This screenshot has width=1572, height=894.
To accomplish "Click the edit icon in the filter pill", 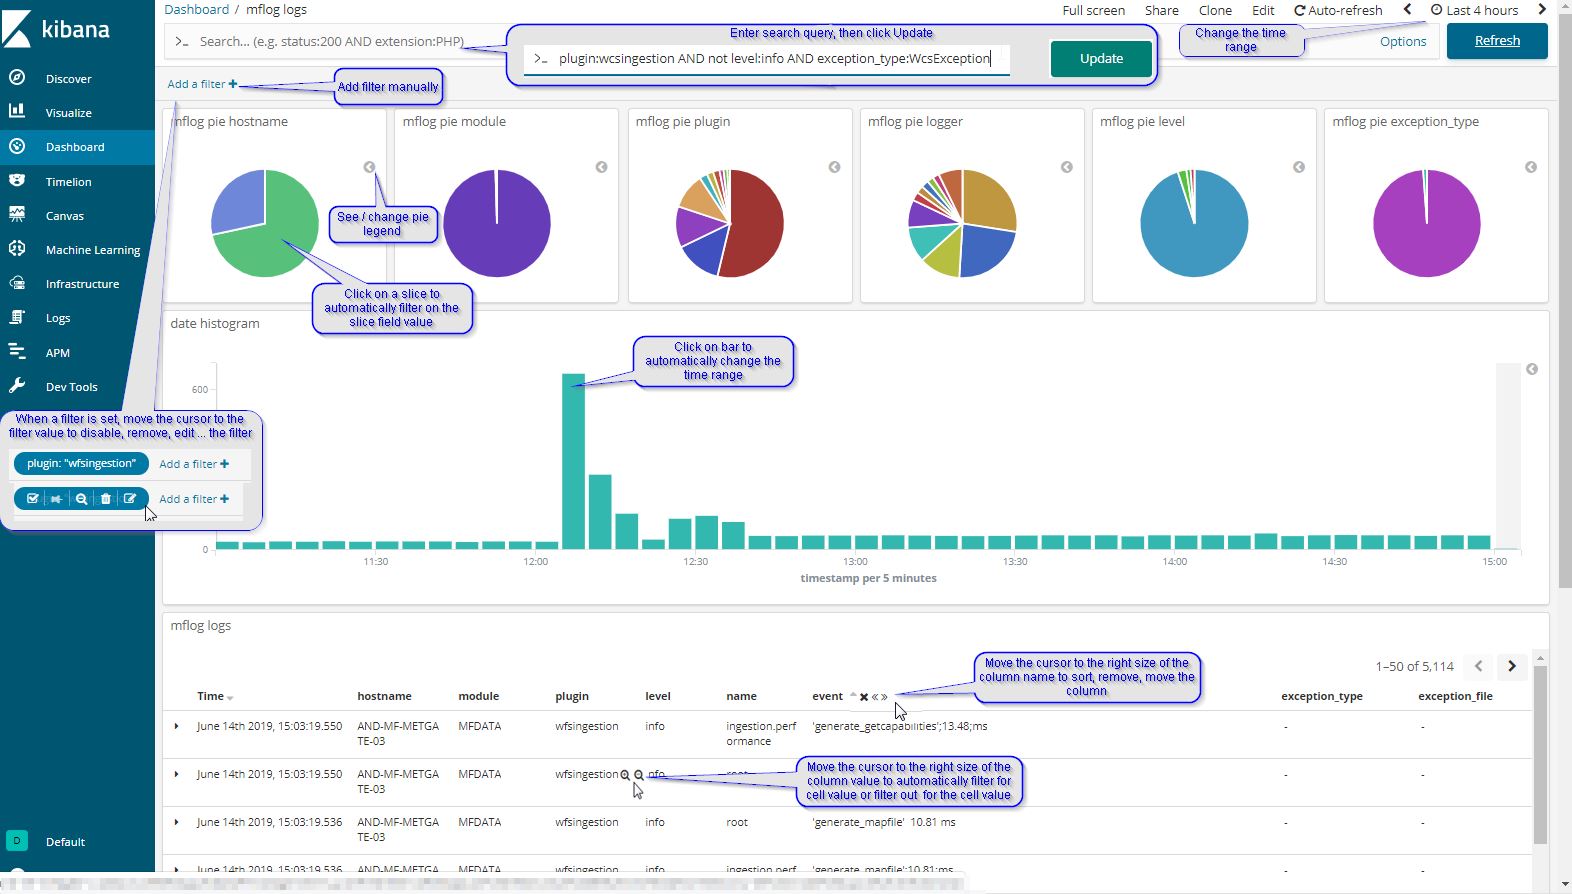I will 129,498.
